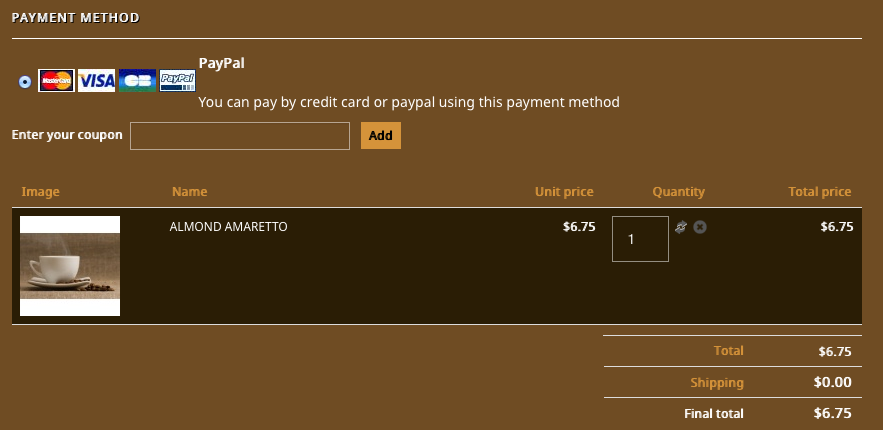
Task: Remove Almond Amaretto from the cart
Action: (700, 227)
